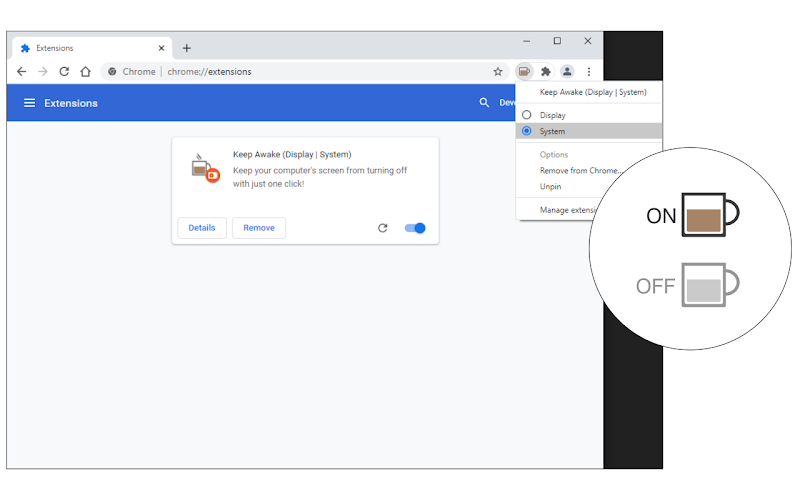This screenshot has height=500, width=800.
Task: Reload the page using the refresh arrow
Action: coord(64,71)
